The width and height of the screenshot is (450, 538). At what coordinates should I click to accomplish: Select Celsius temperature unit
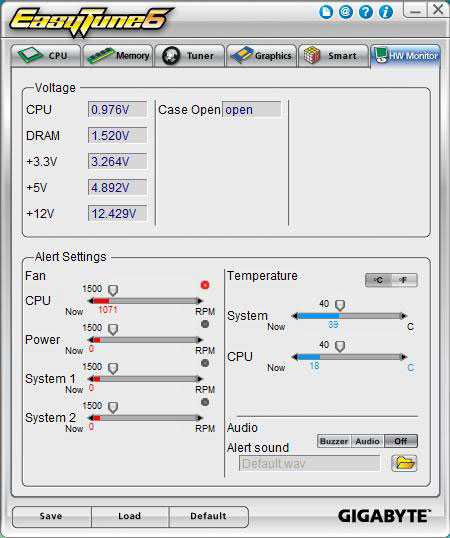[x=379, y=280]
